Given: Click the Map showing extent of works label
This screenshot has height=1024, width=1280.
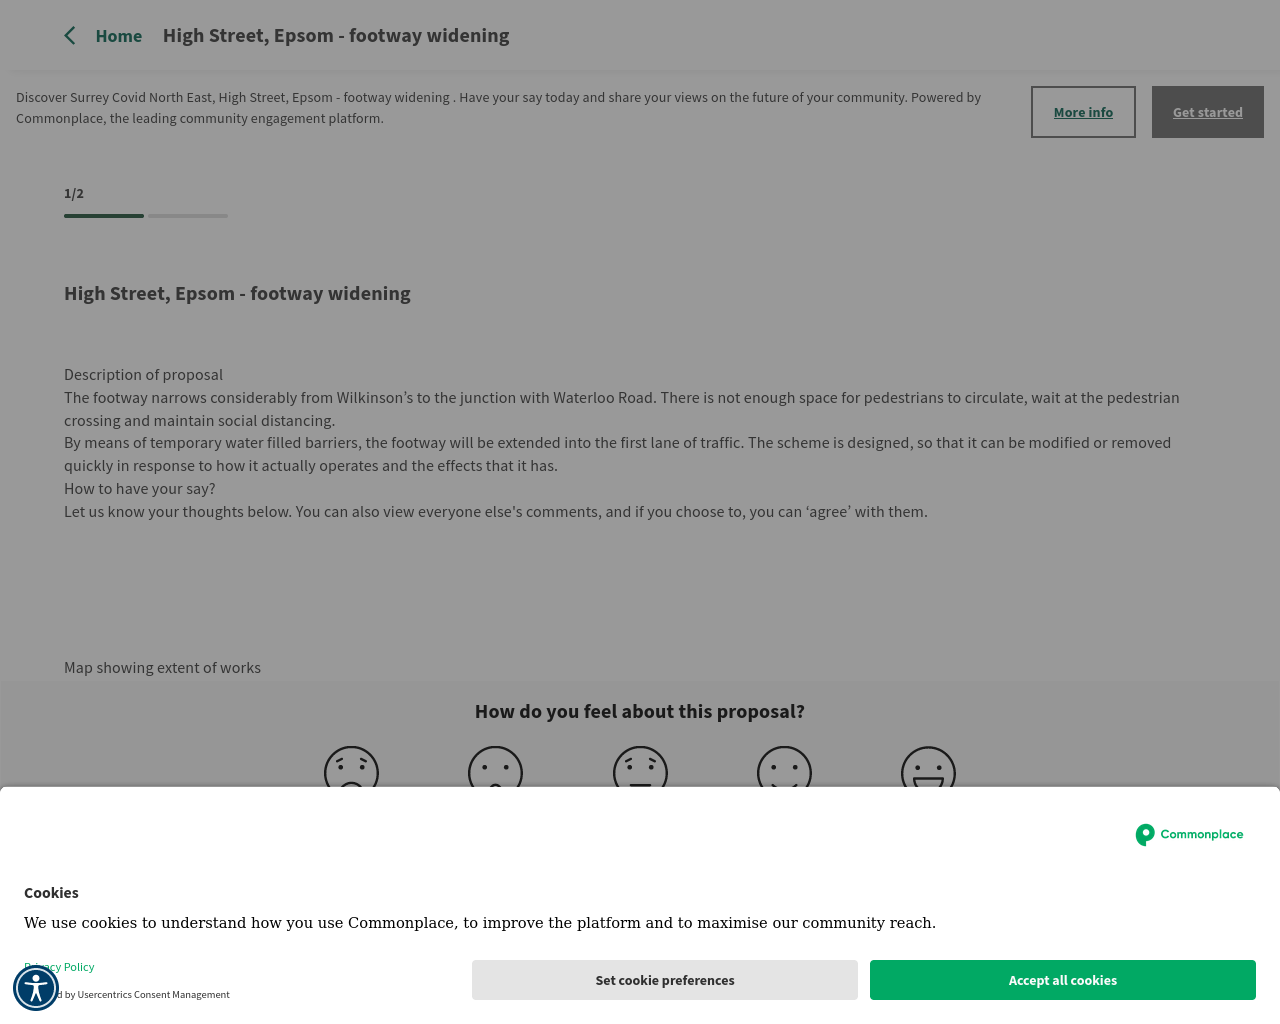Looking at the screenshot, I should (x=162, y=667).
